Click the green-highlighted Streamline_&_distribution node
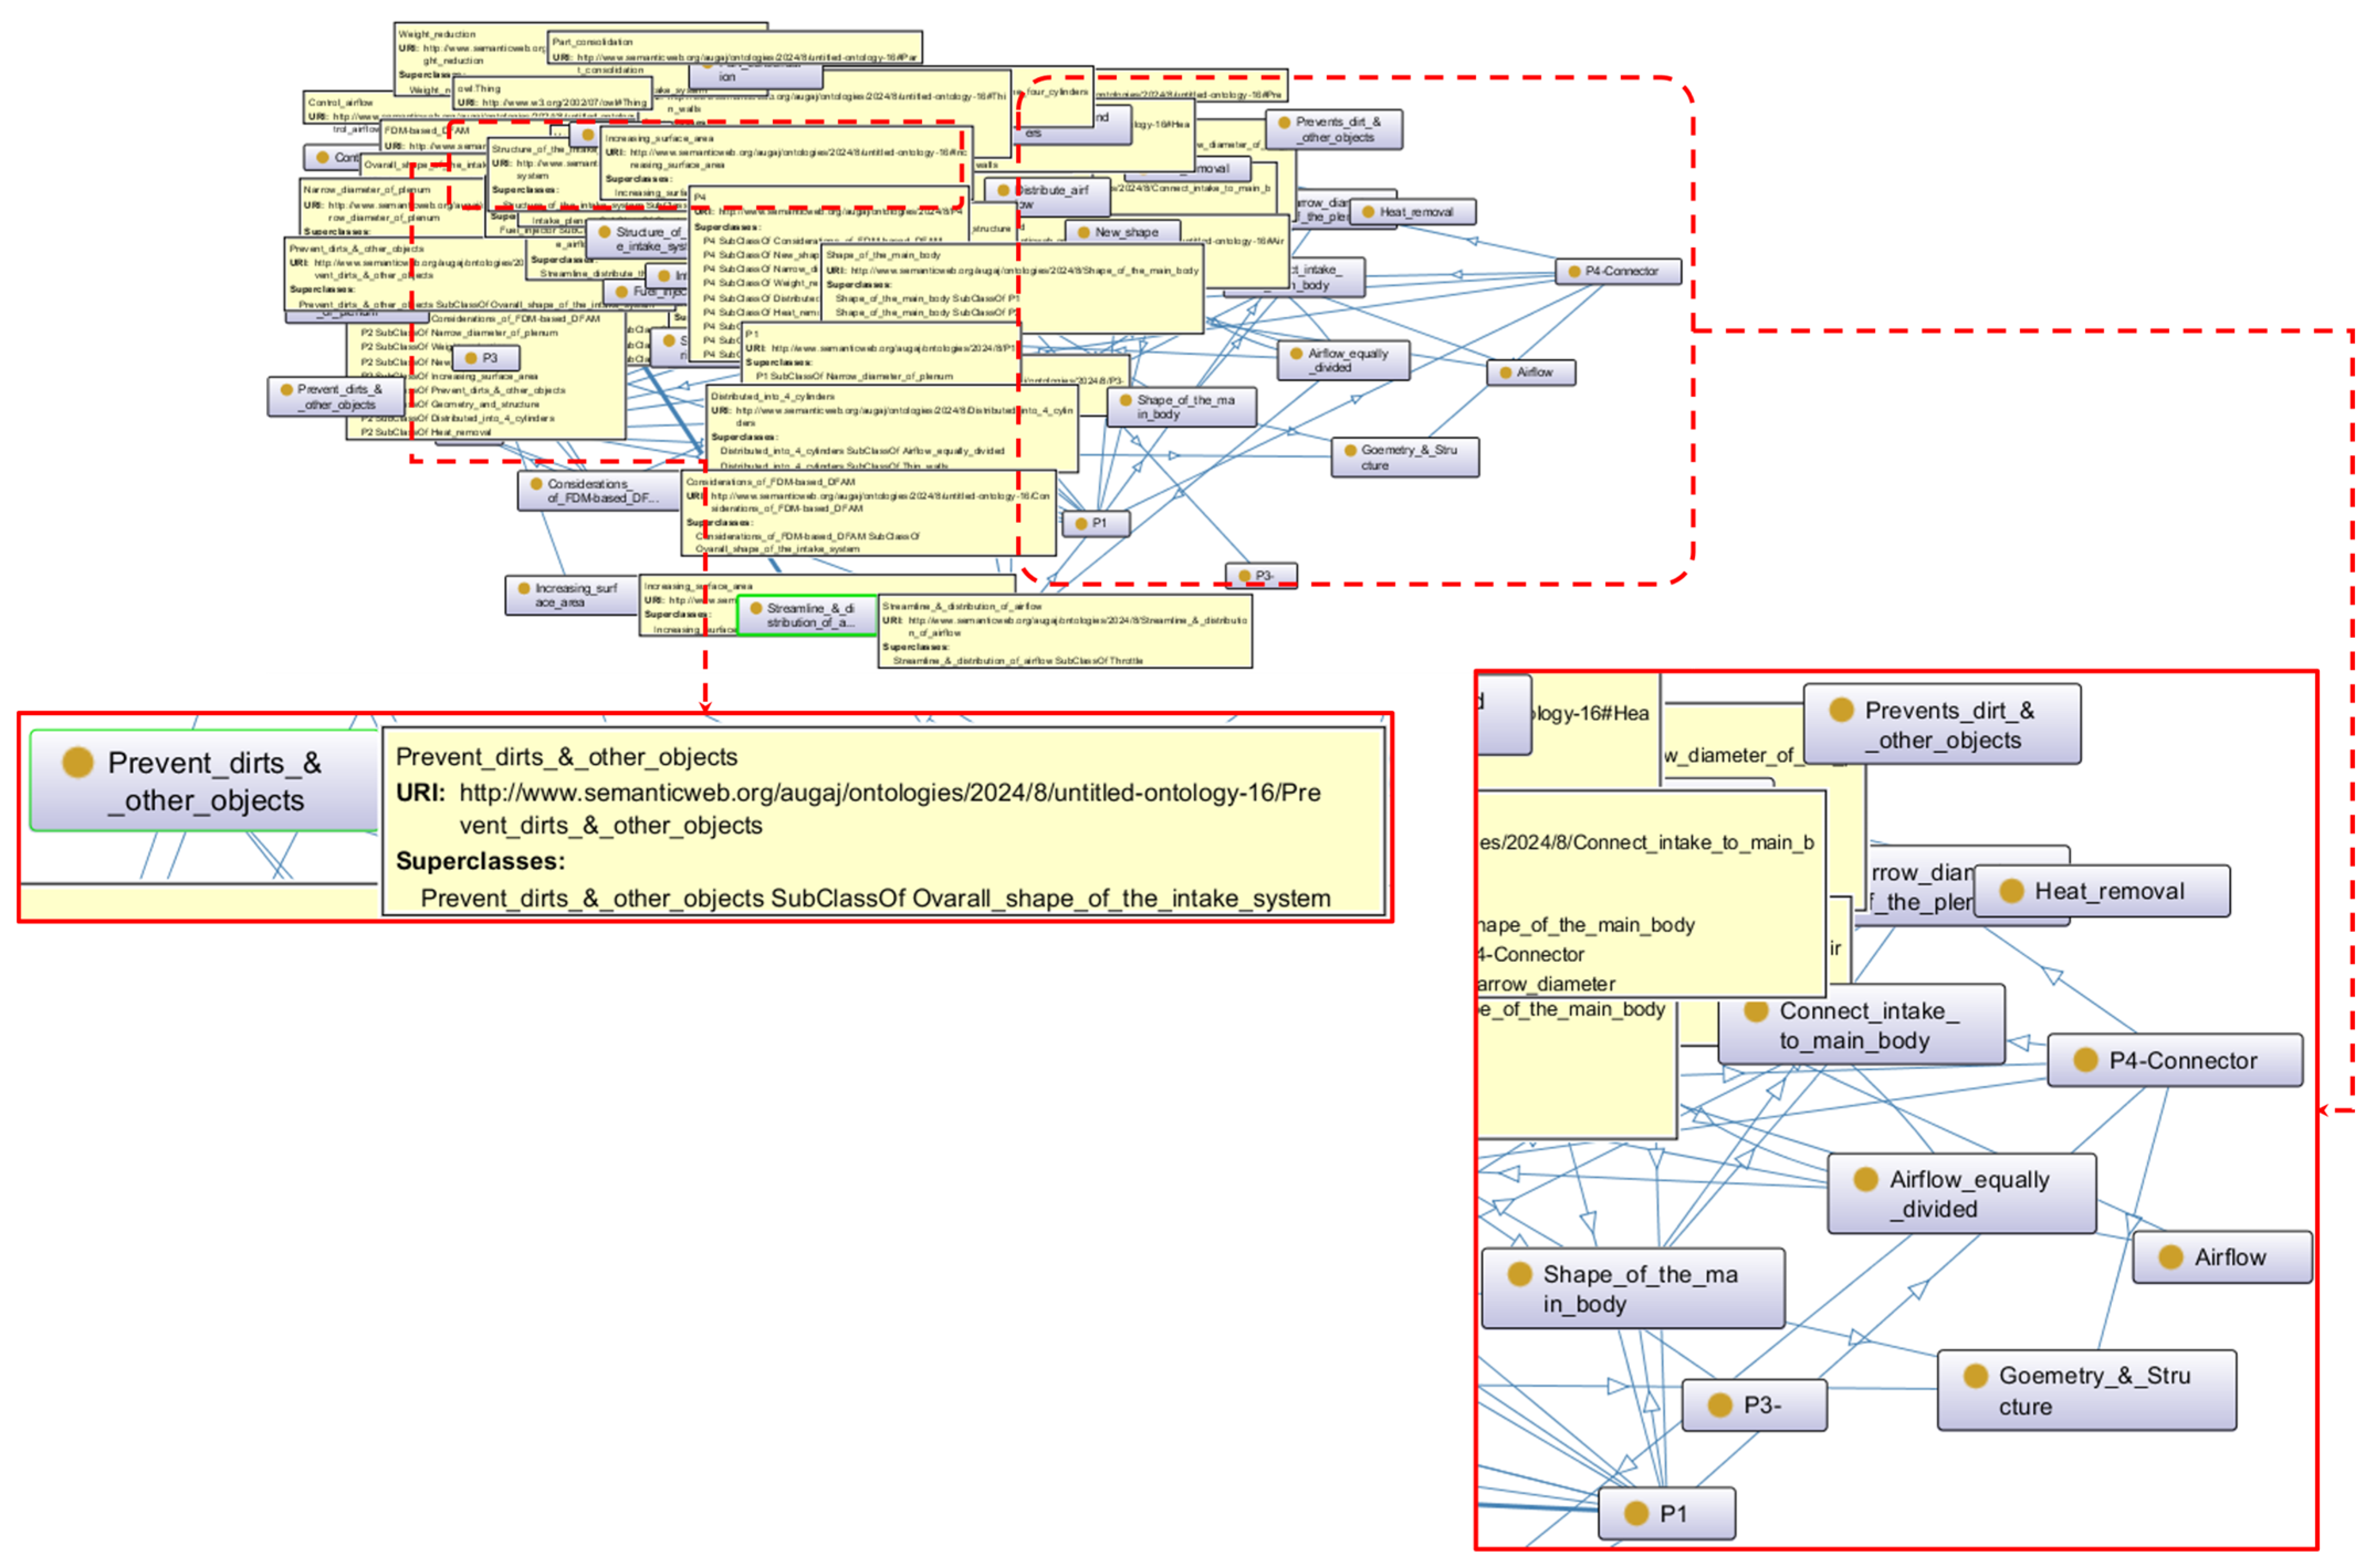 (808, 615)
